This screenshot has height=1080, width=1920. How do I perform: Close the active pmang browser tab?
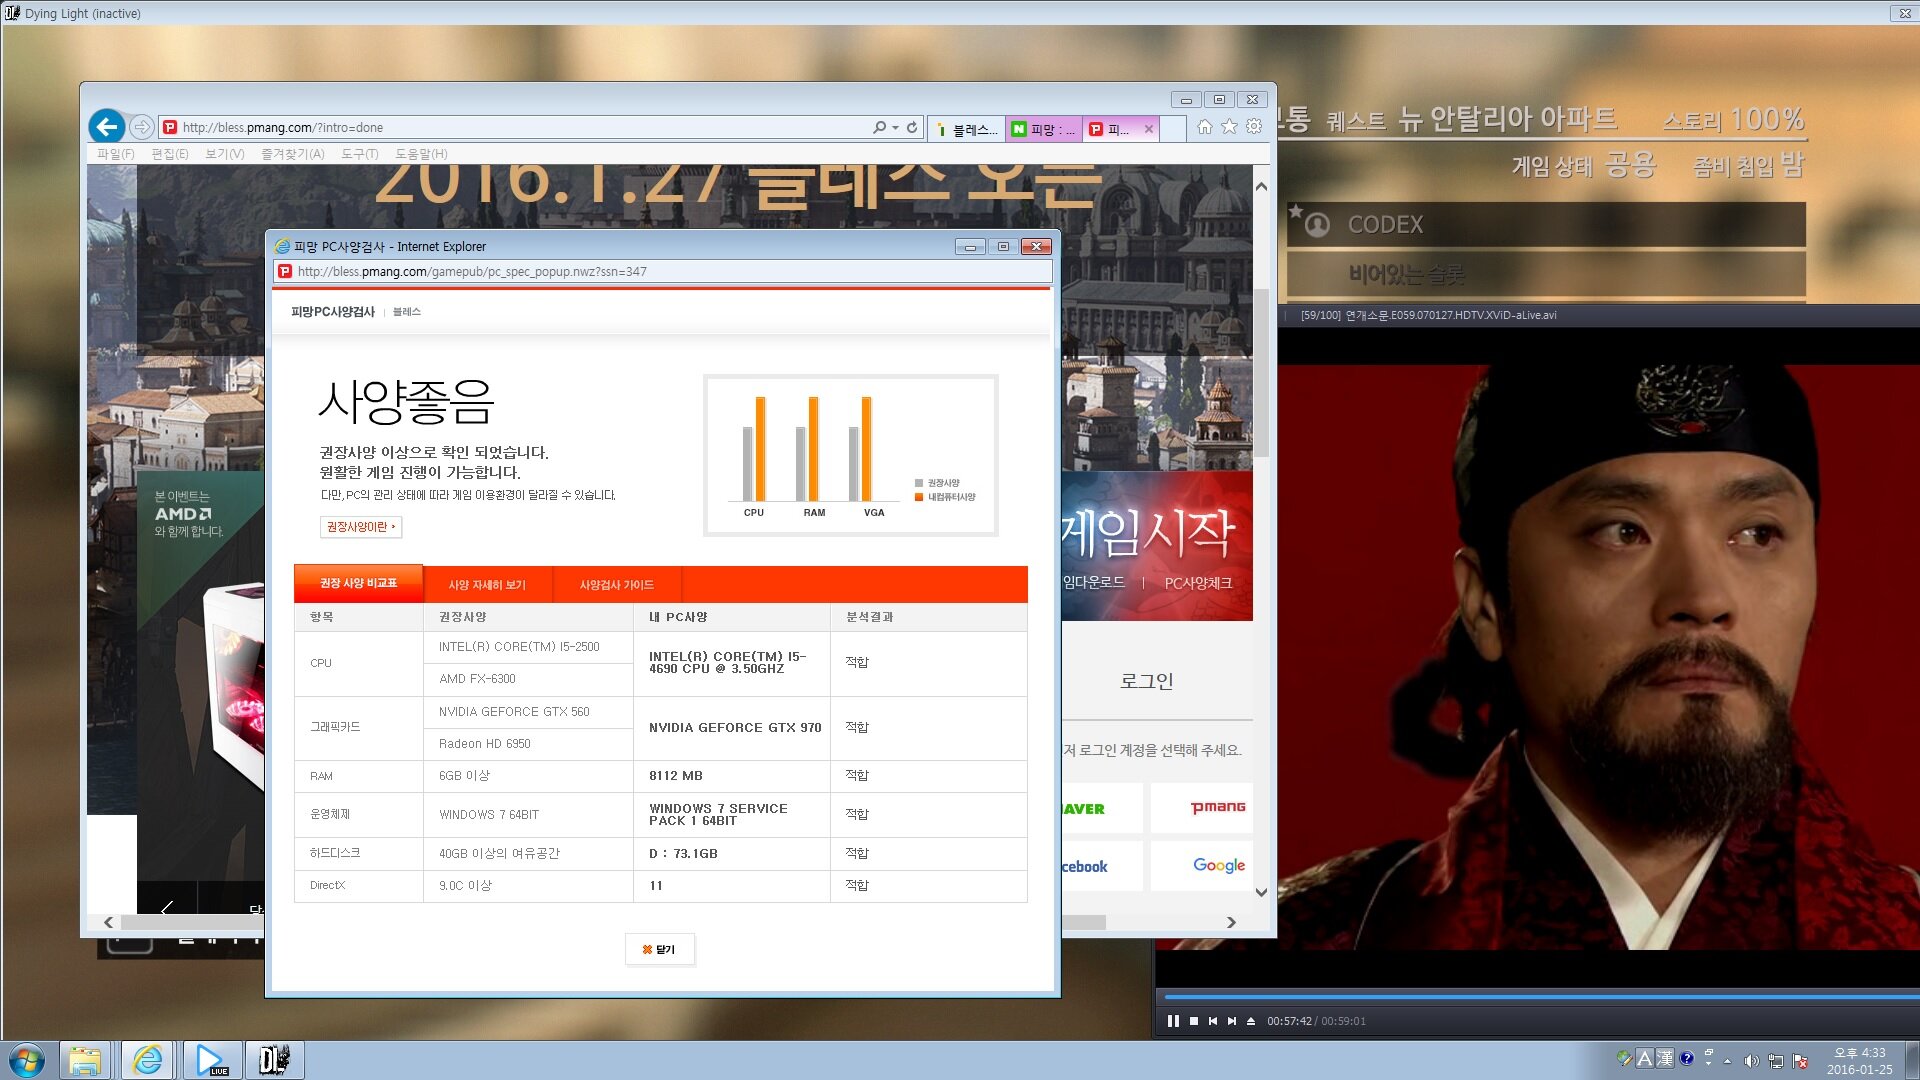[1149, 129]
